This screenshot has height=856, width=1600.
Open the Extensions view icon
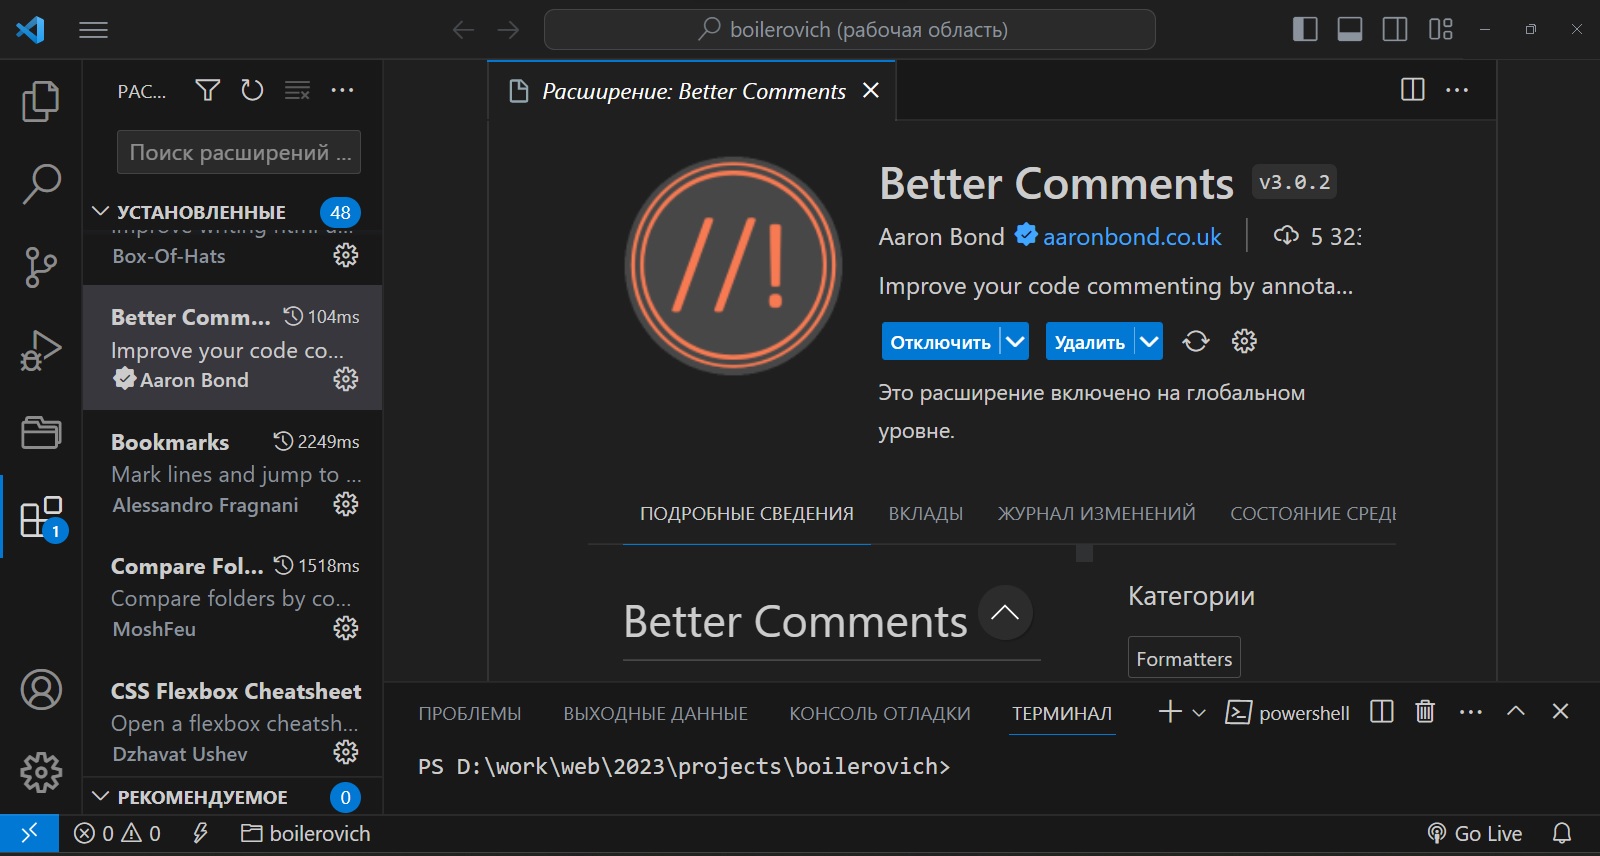tap(41, 517)
